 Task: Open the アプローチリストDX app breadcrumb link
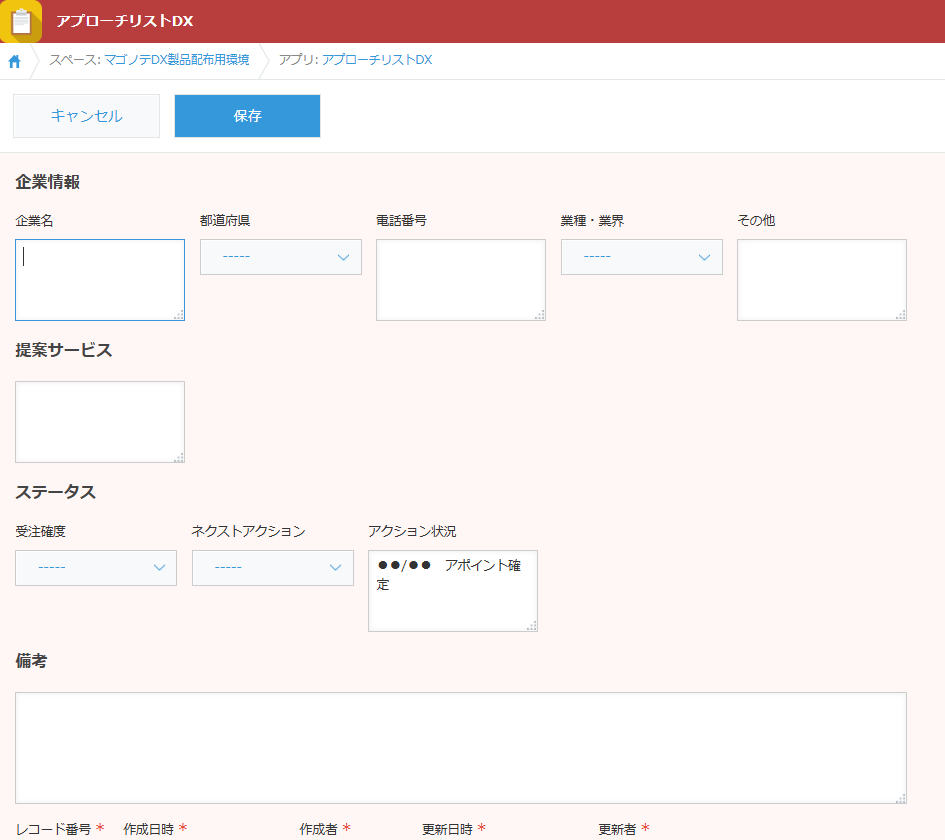coord(377,60)
